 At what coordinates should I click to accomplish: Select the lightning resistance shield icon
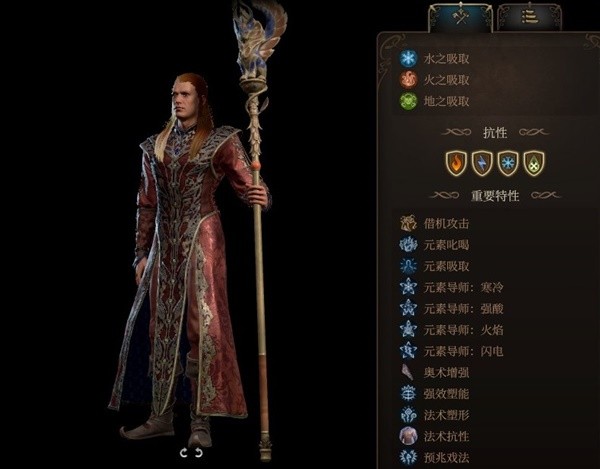pyautogui.click(x=482, y=163)
